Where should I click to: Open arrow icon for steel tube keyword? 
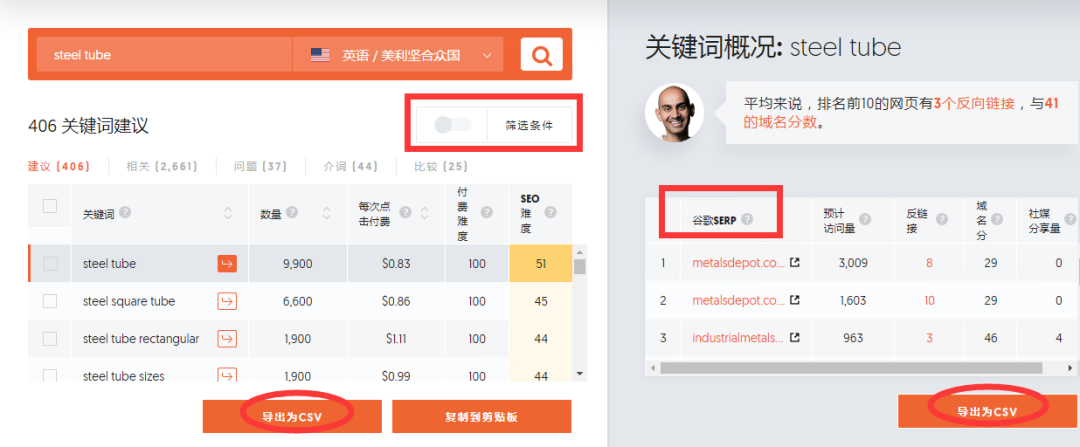click(227, 263)
